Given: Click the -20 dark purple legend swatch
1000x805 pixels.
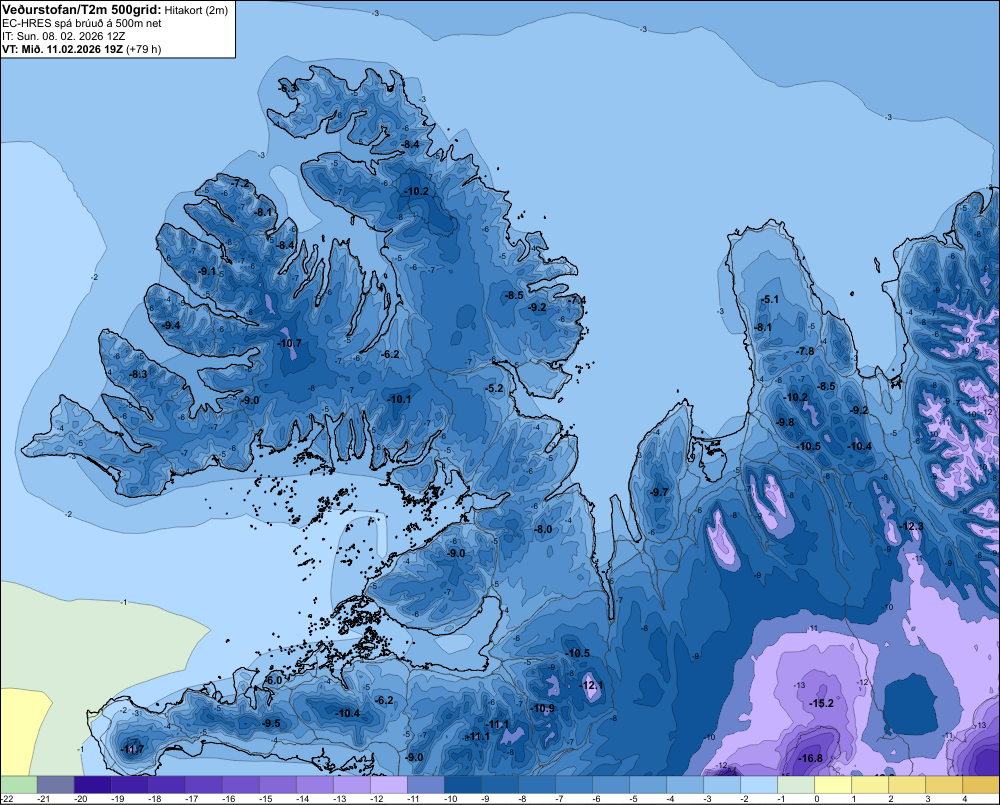Looking at the screenshot, I should coord(92,784).
